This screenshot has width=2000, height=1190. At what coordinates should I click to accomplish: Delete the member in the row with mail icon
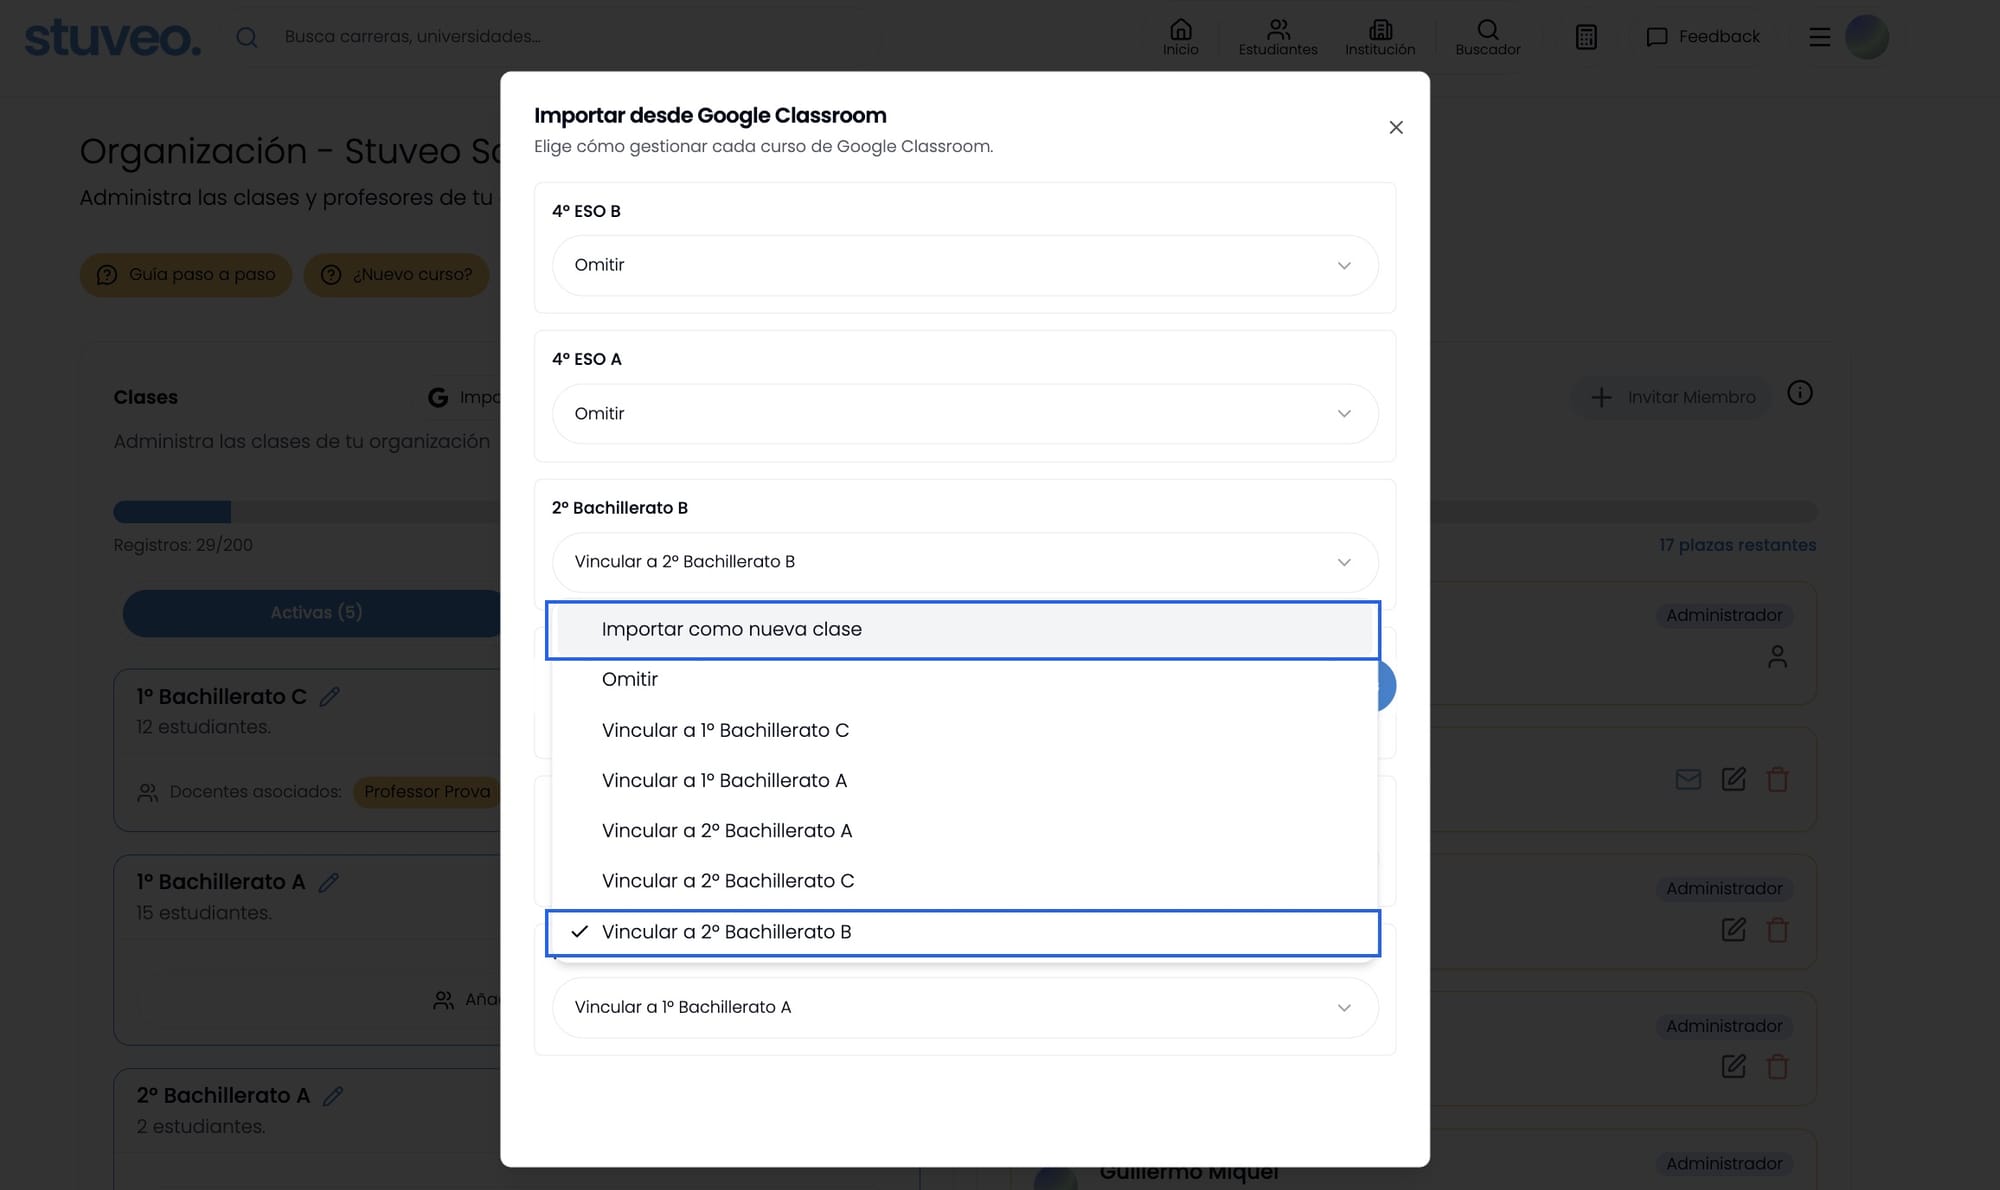click(1777, 780)
